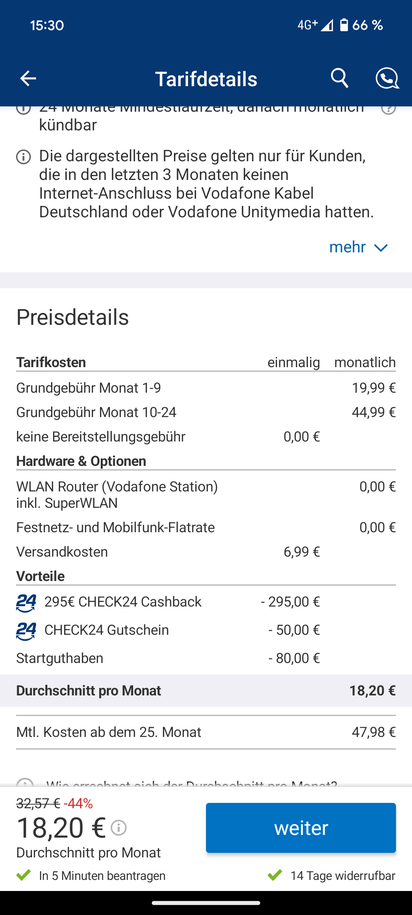This screenshot has height=915, width=412.
Task: Select the Durchschnitt pro Monat row
Action: [x=206, y=691]
